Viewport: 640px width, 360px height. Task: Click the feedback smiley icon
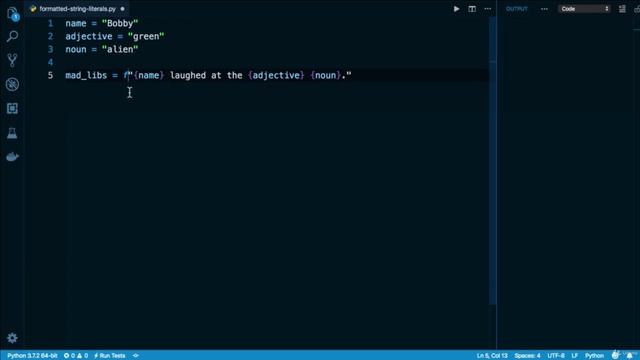tap(615, 355)
